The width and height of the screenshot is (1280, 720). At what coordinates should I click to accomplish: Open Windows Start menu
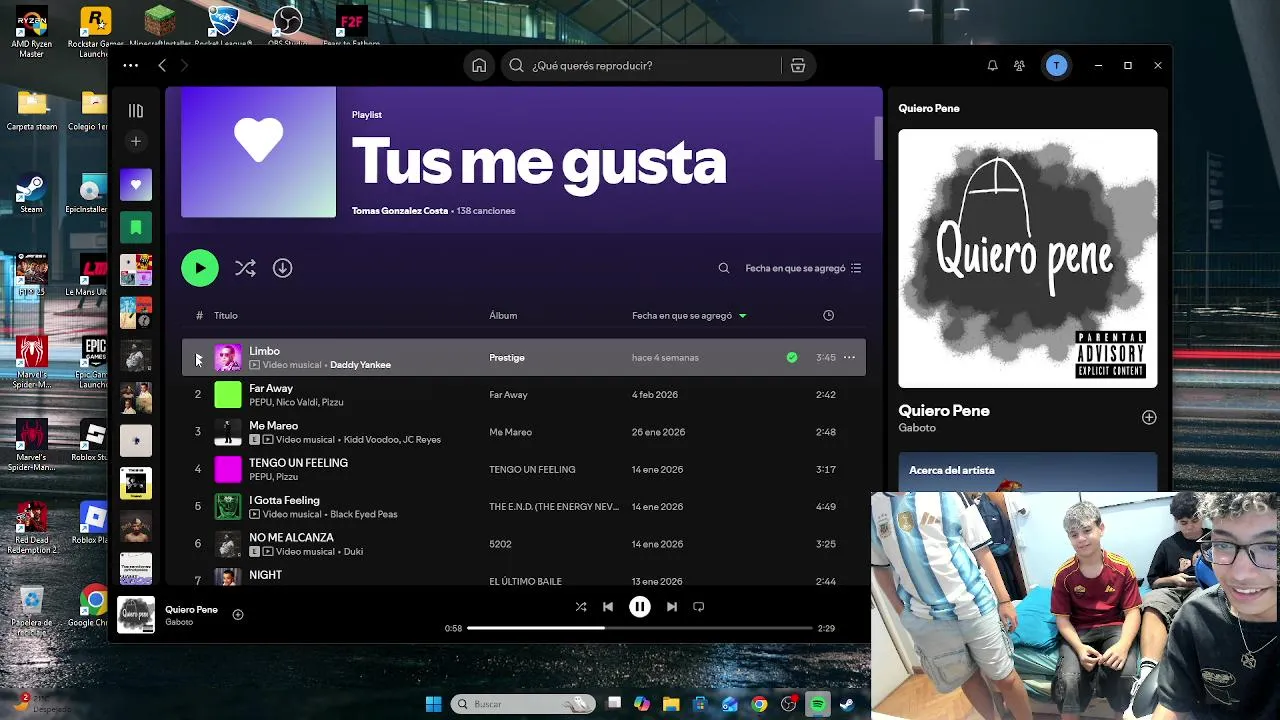(434, 704)
